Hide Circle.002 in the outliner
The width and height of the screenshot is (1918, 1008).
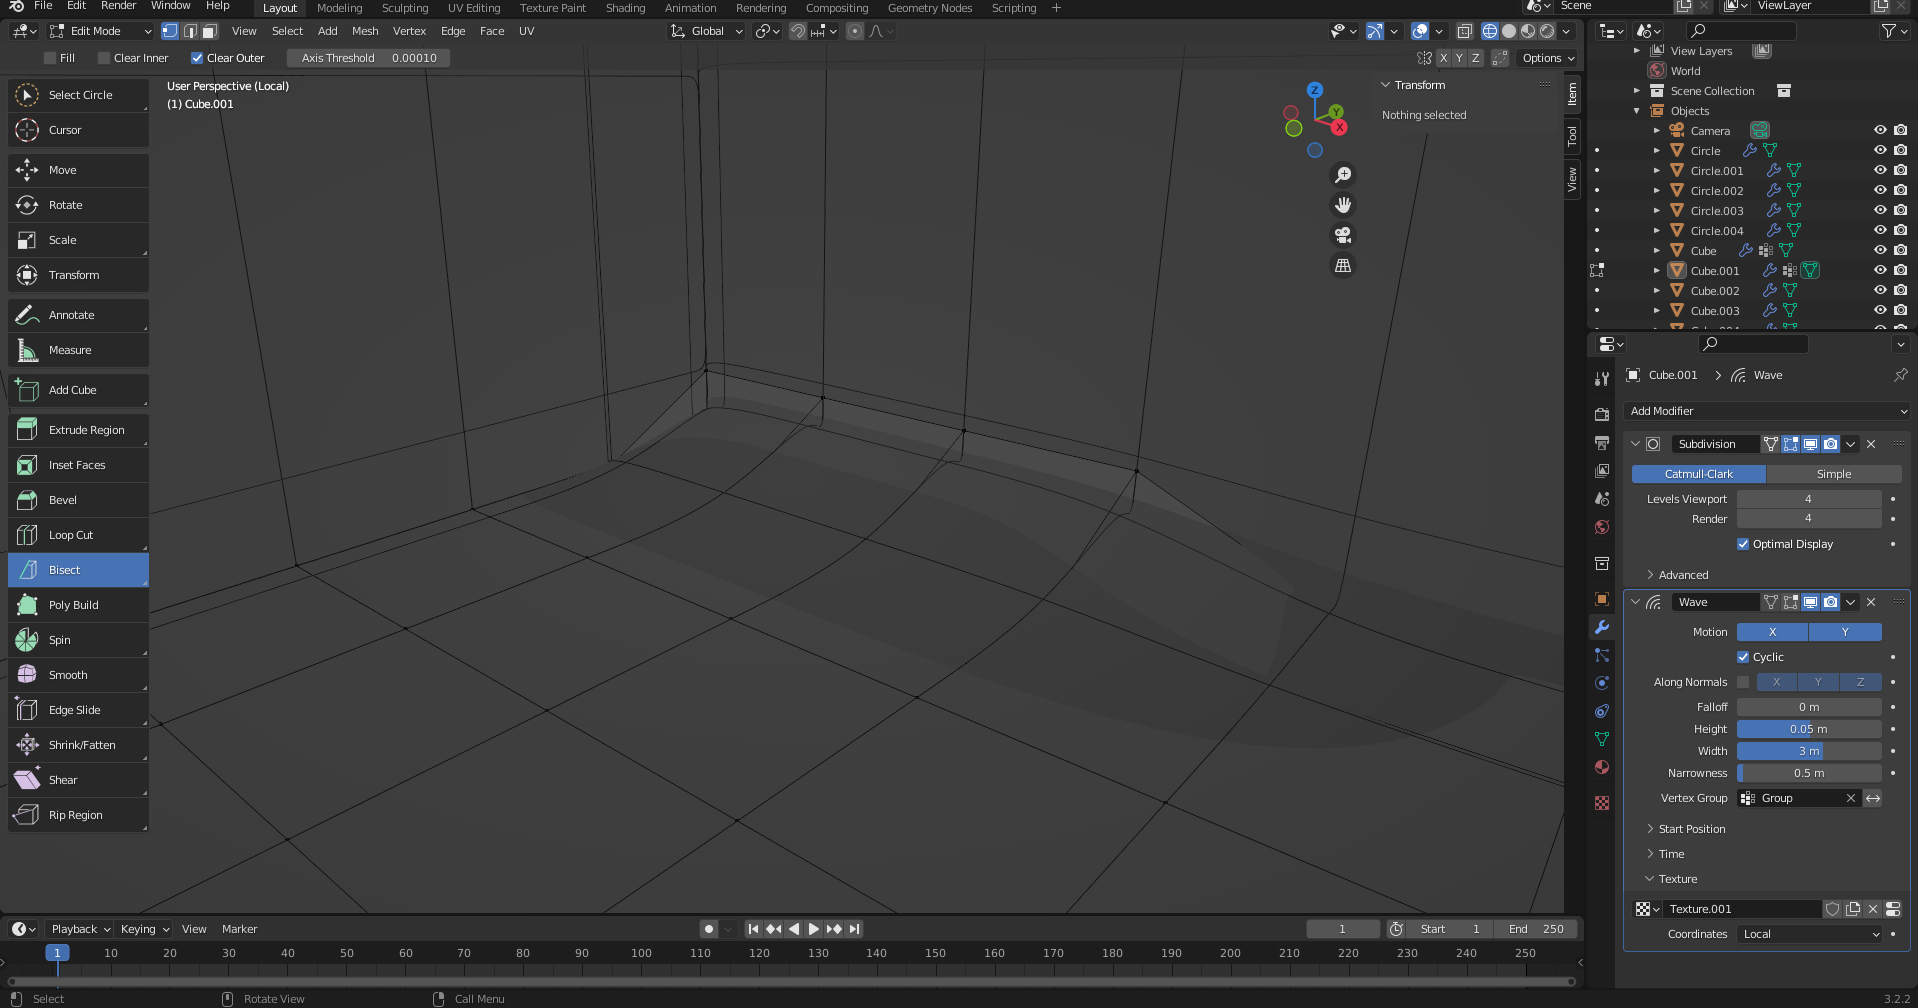point(1880,190)
